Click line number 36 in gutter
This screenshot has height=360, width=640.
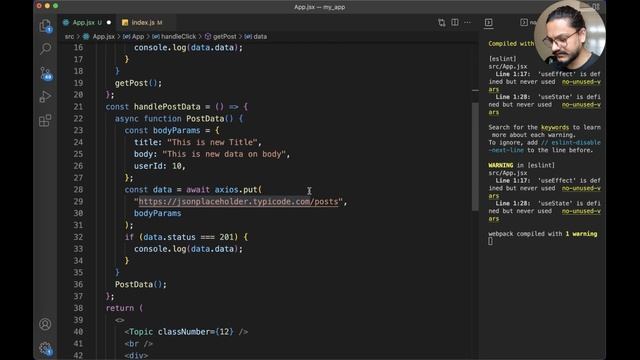pos(78,284)
